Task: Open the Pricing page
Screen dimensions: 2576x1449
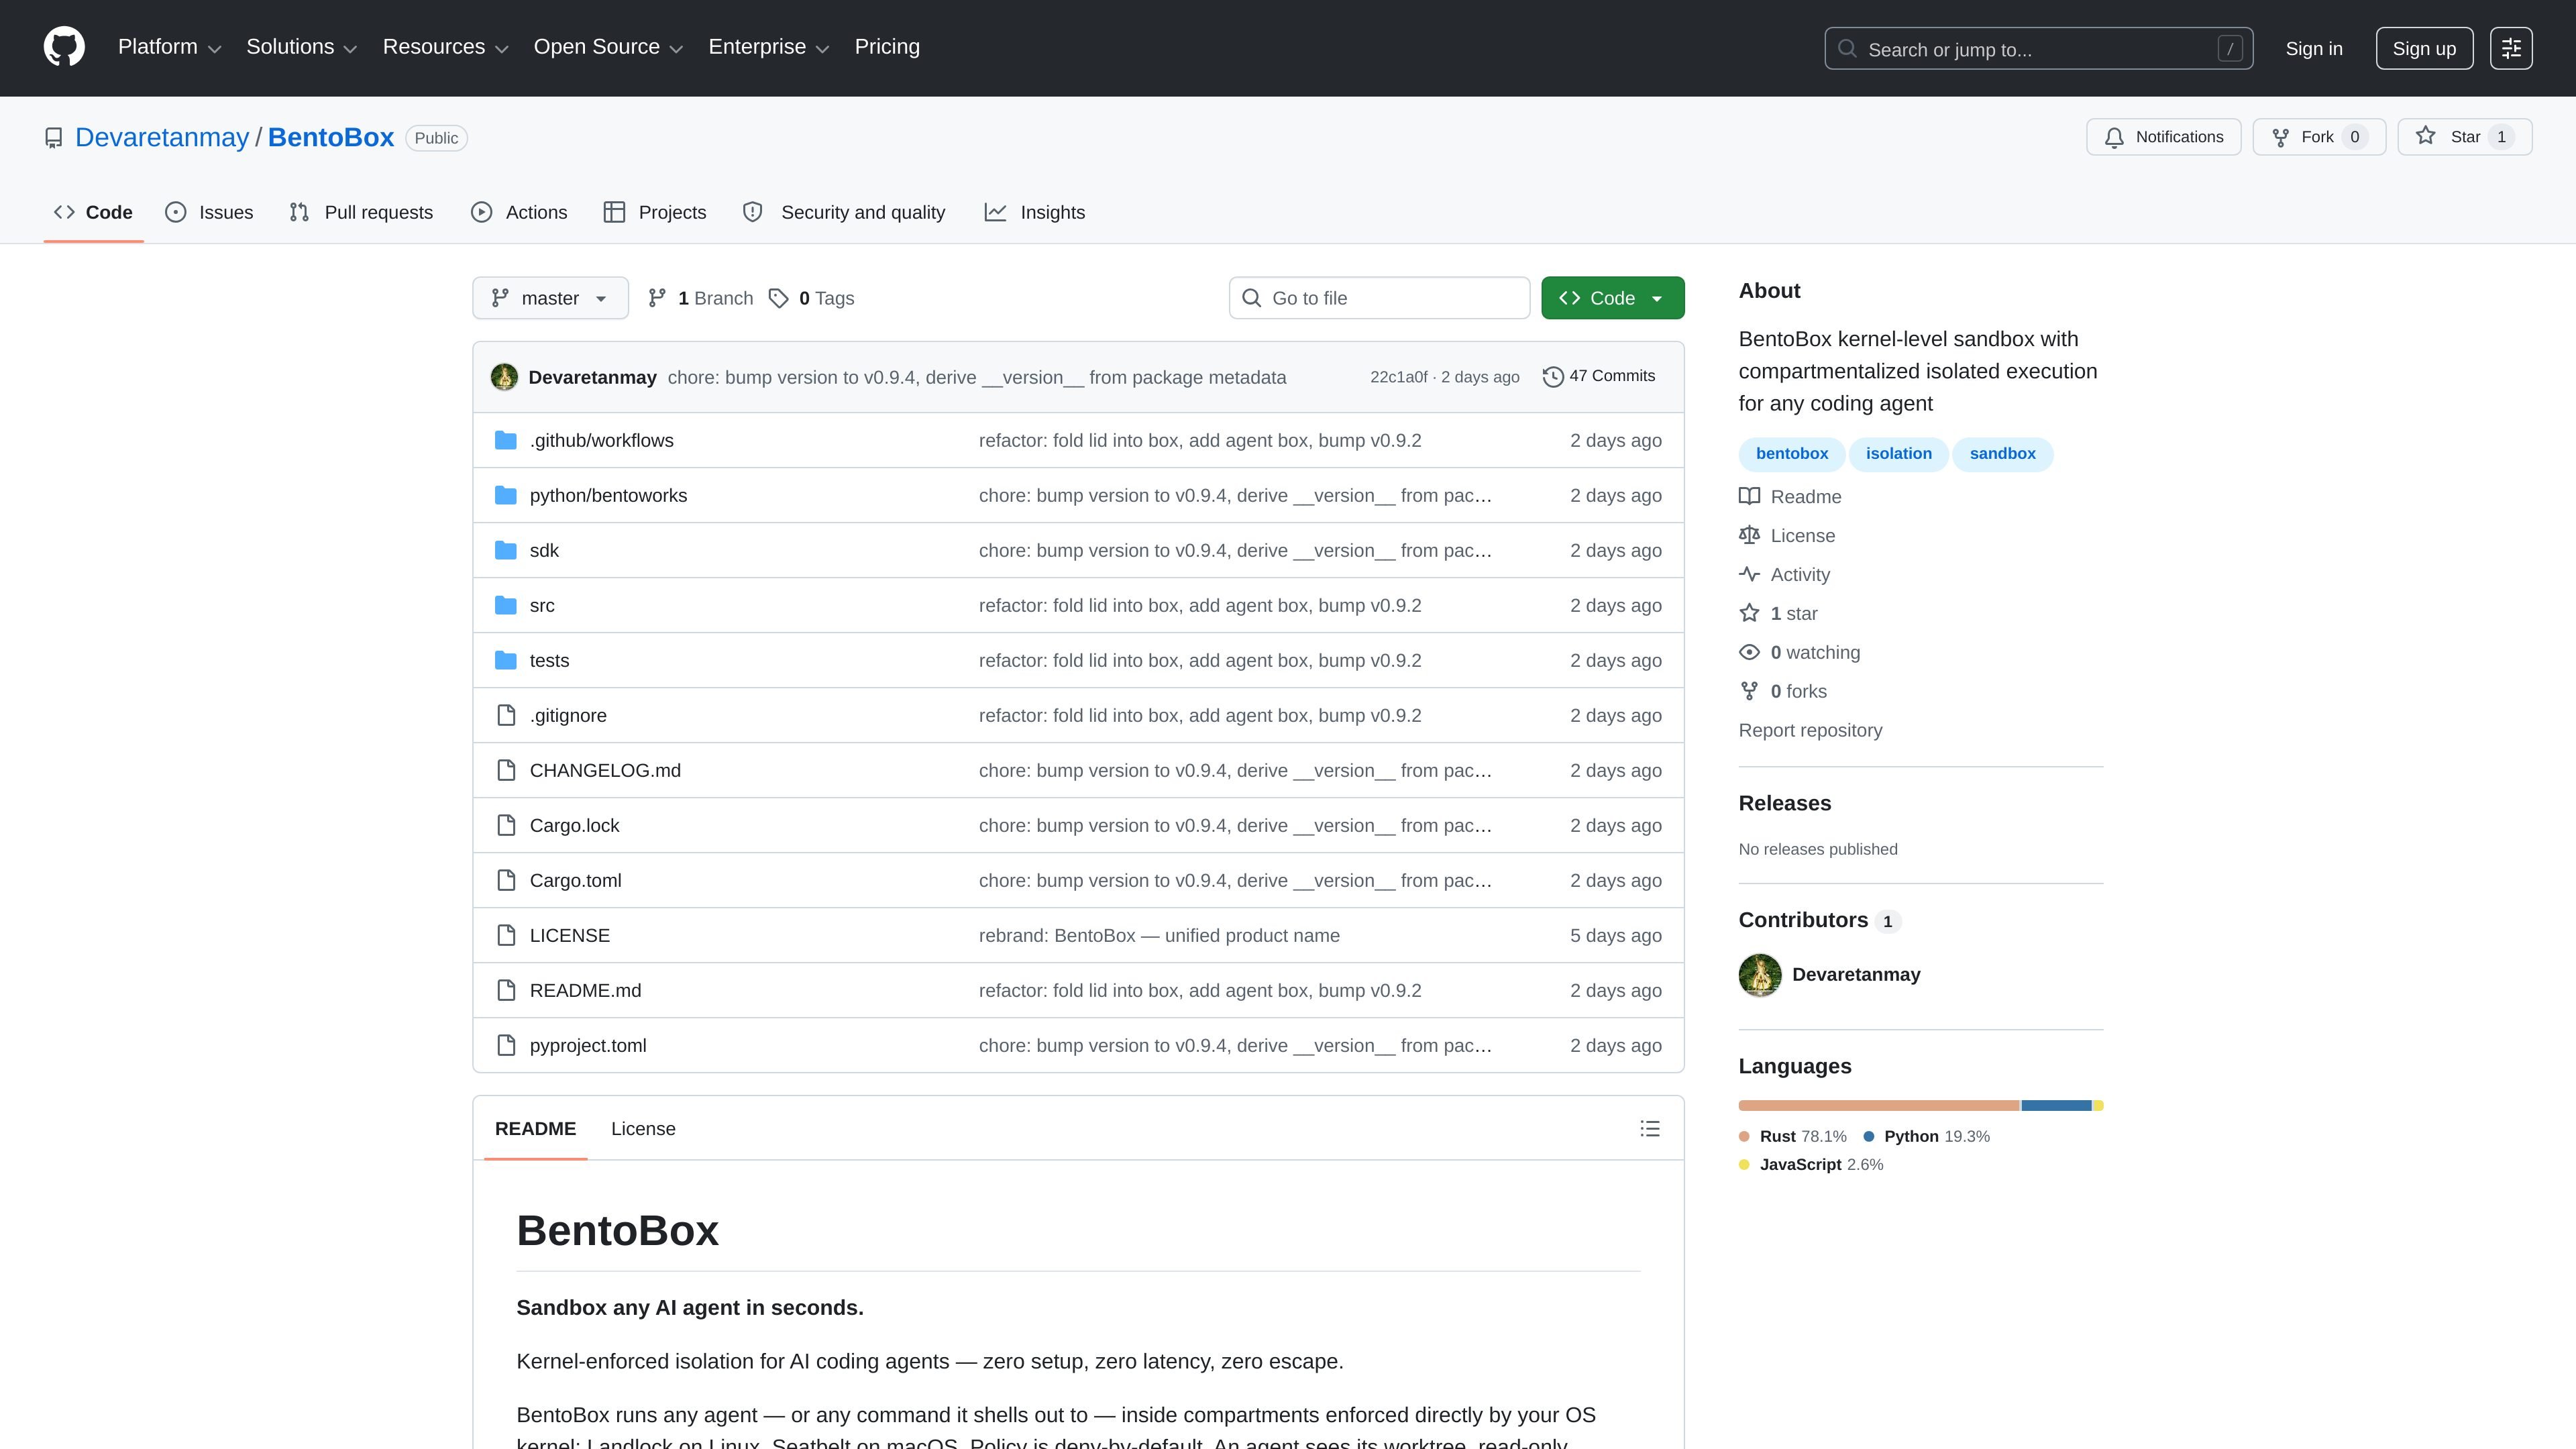Action: click(887, 47)
